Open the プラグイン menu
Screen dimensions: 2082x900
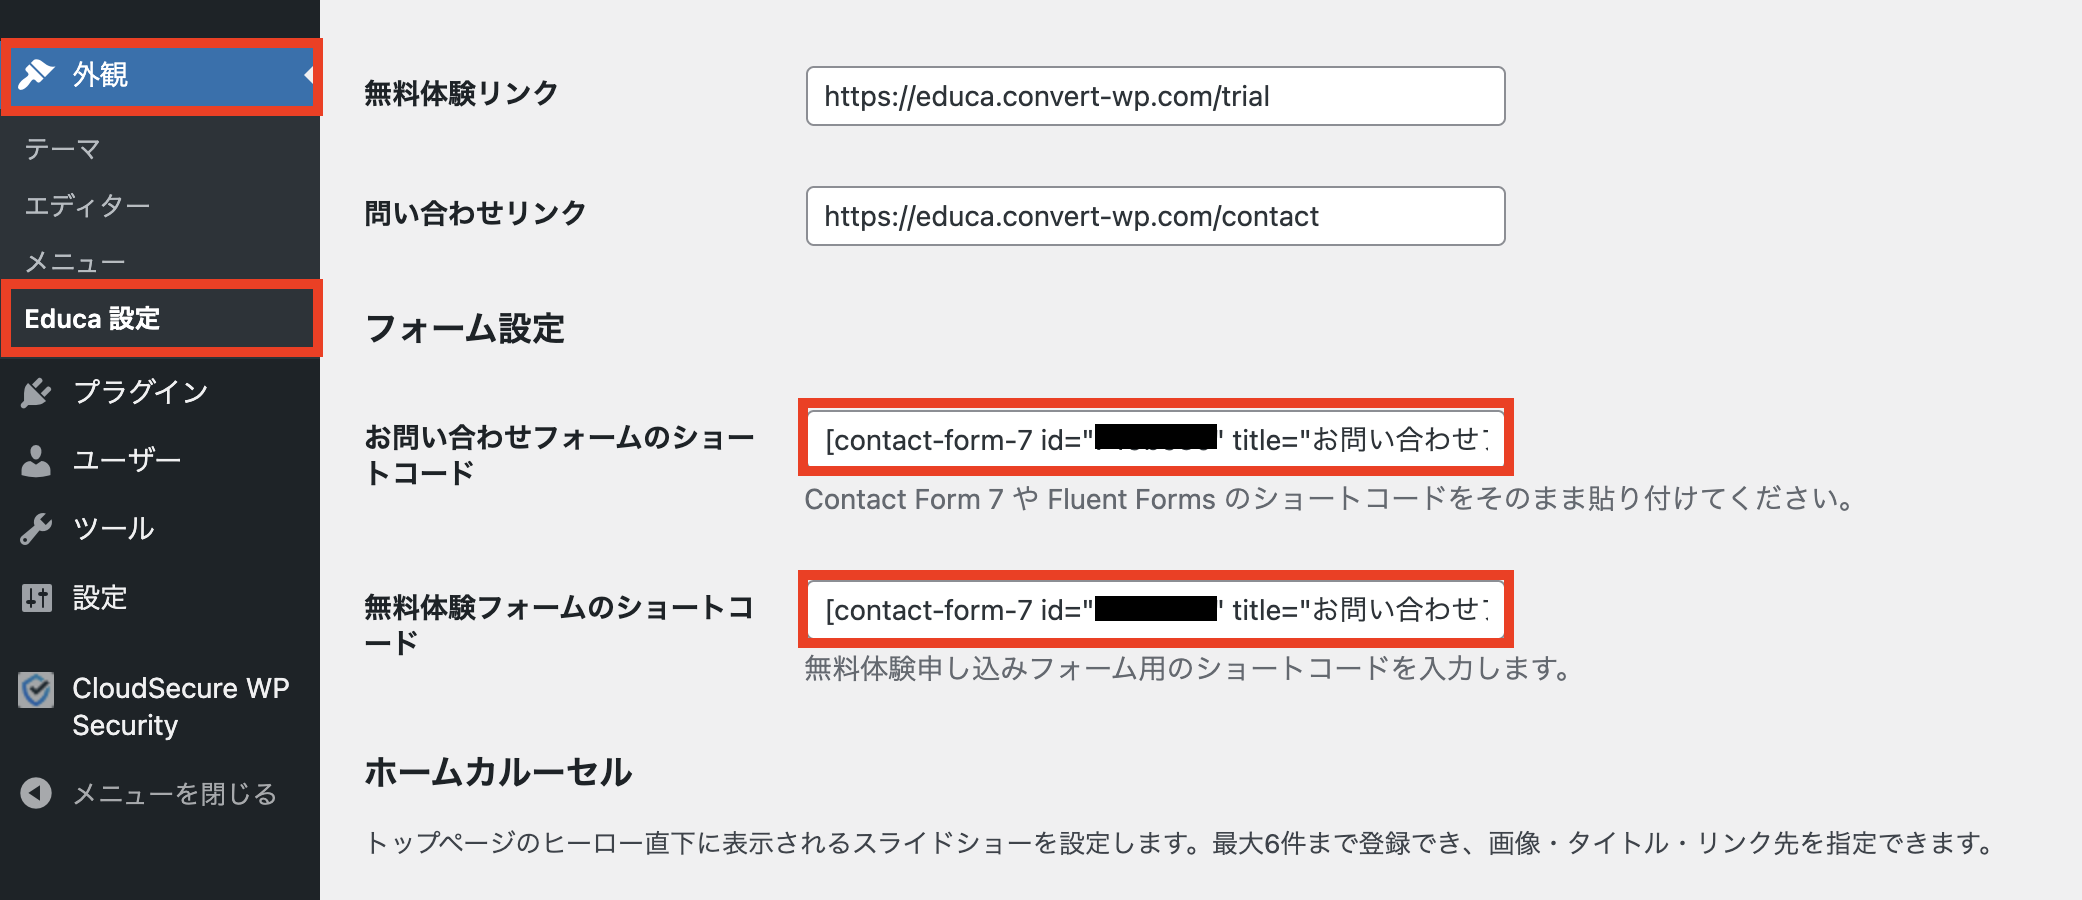pos(140,392)
